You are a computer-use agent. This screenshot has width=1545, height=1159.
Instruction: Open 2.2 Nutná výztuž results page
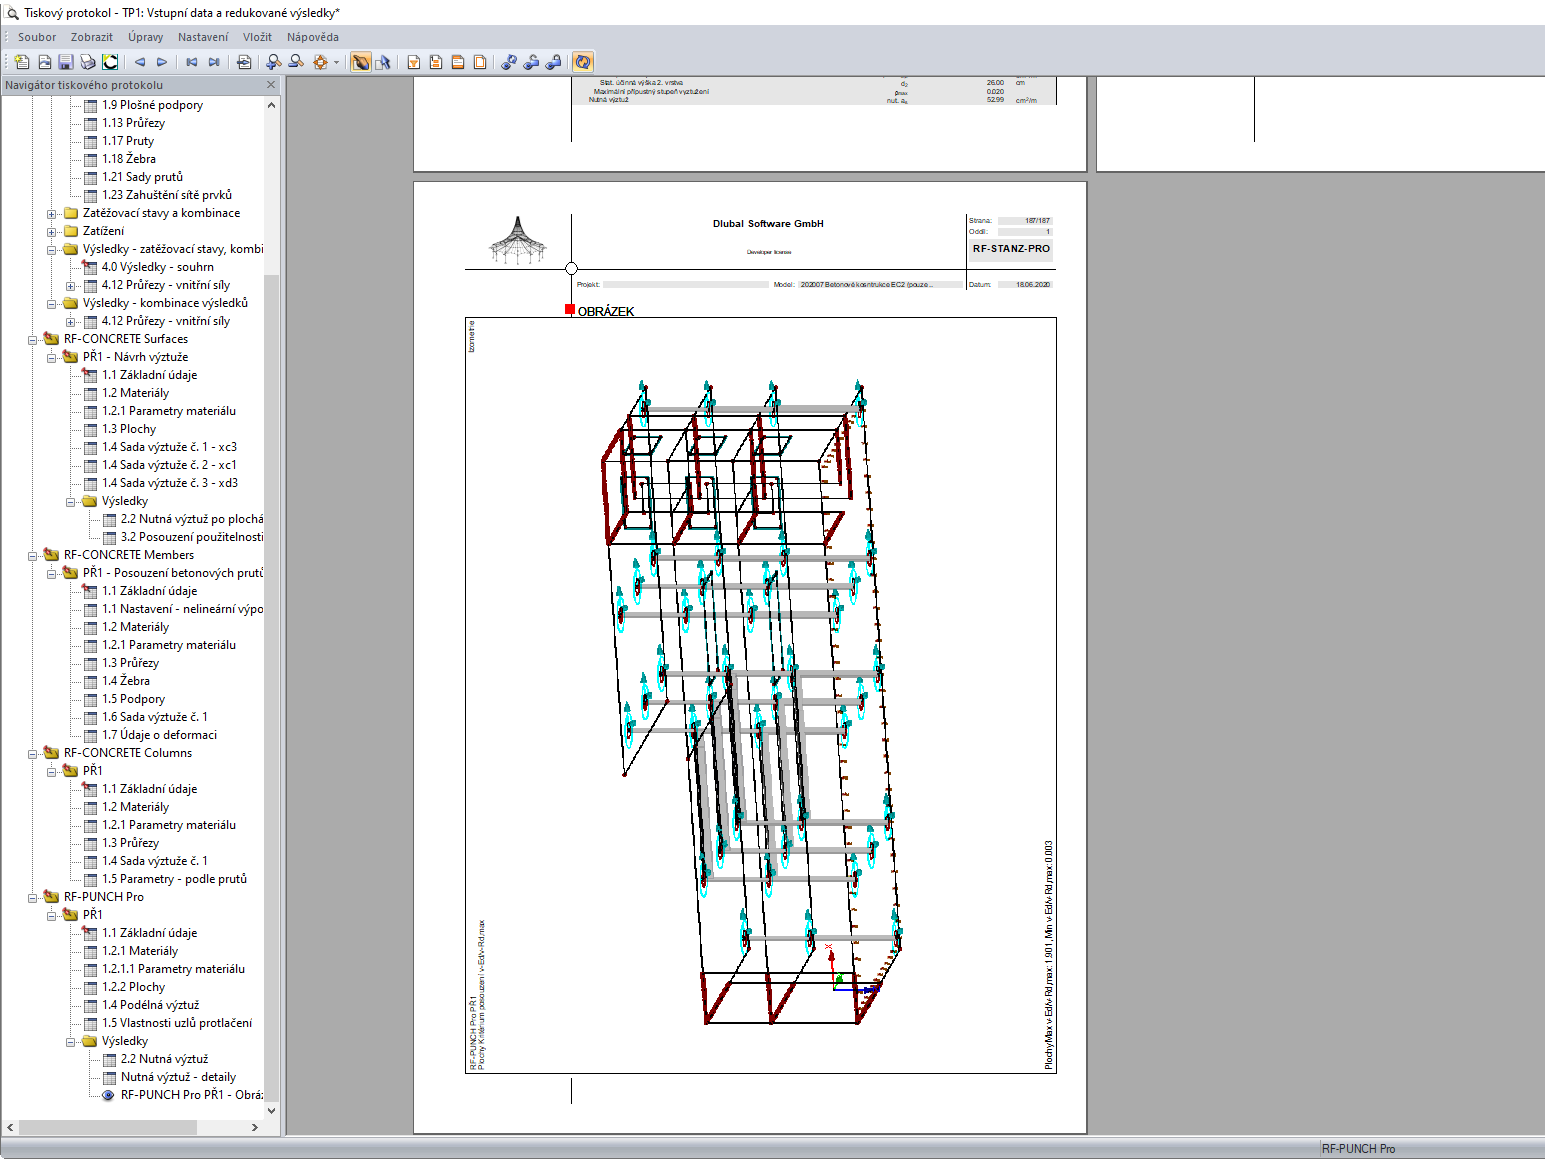click(165, 1058)
